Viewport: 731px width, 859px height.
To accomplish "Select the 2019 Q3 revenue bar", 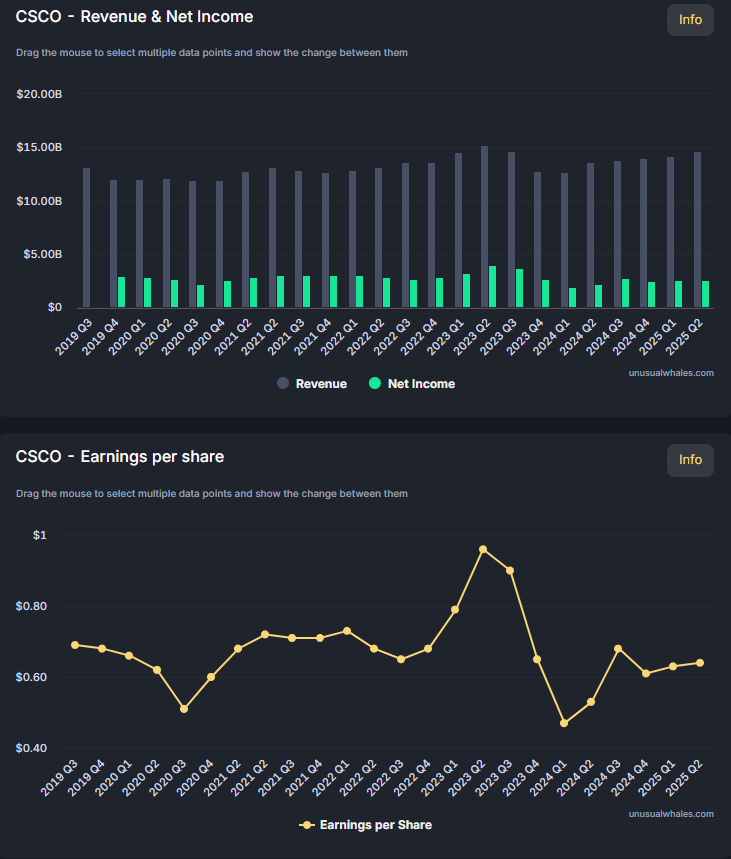I will [86, 238].
